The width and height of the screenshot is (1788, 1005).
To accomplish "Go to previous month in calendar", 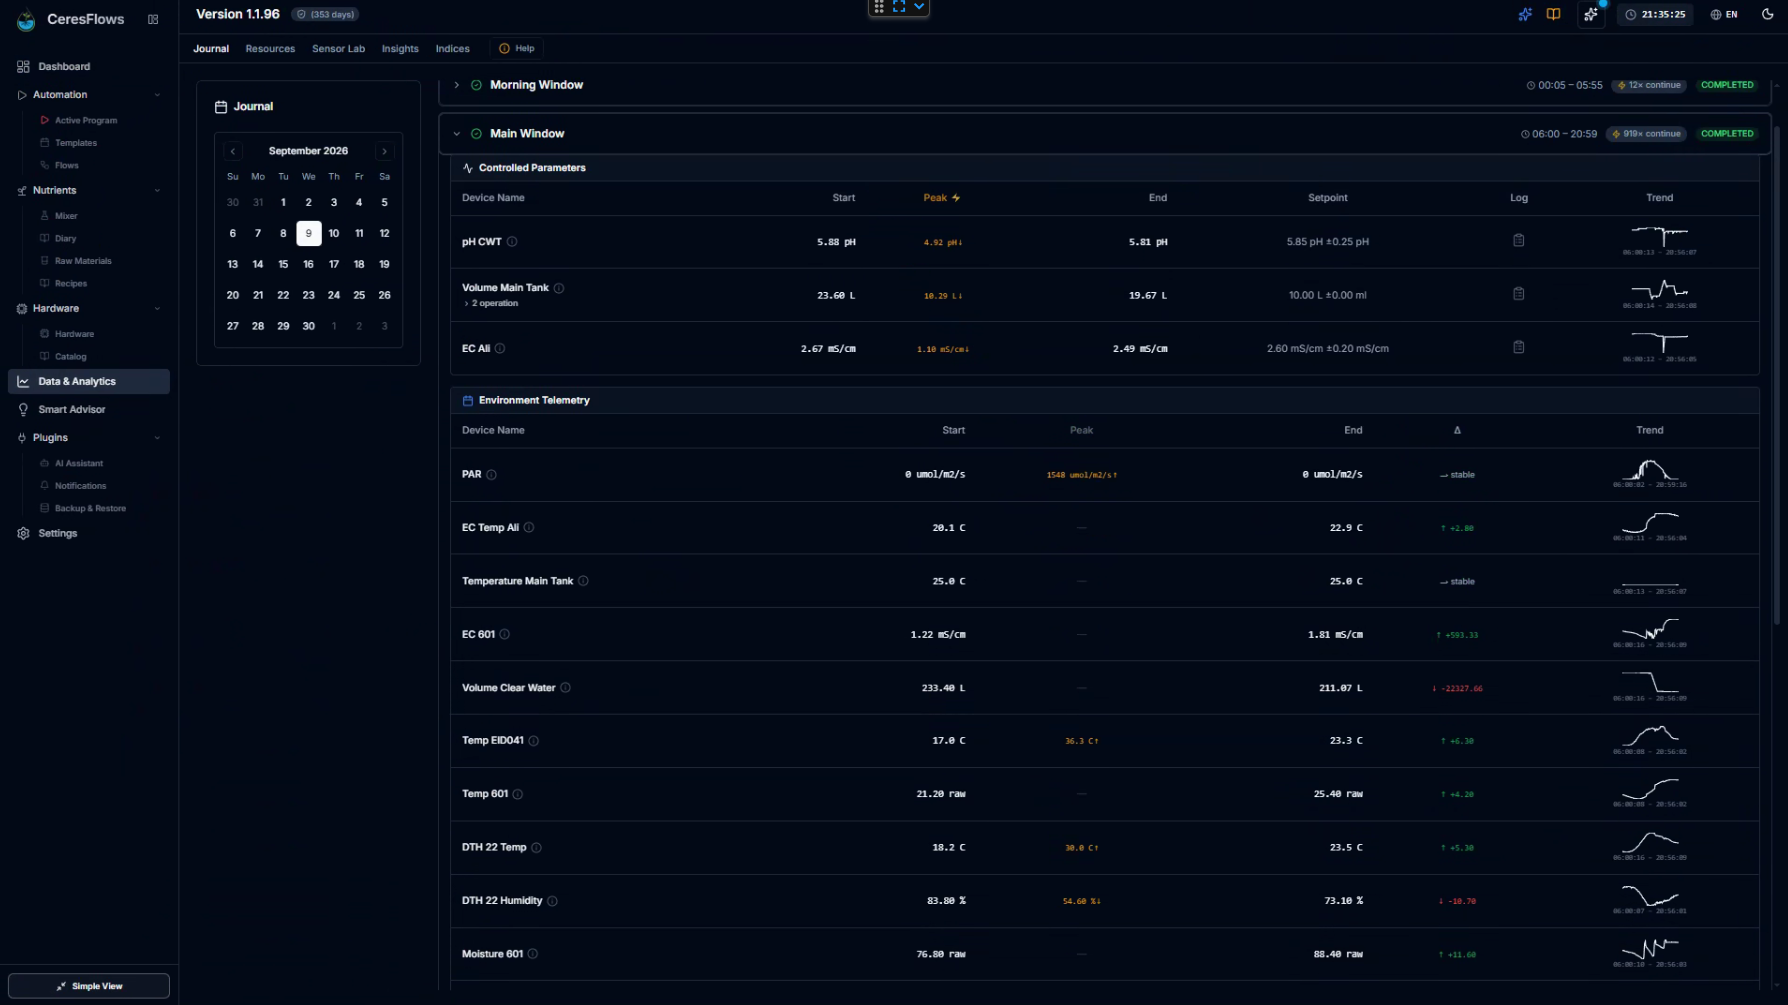I will coord(233,152).
